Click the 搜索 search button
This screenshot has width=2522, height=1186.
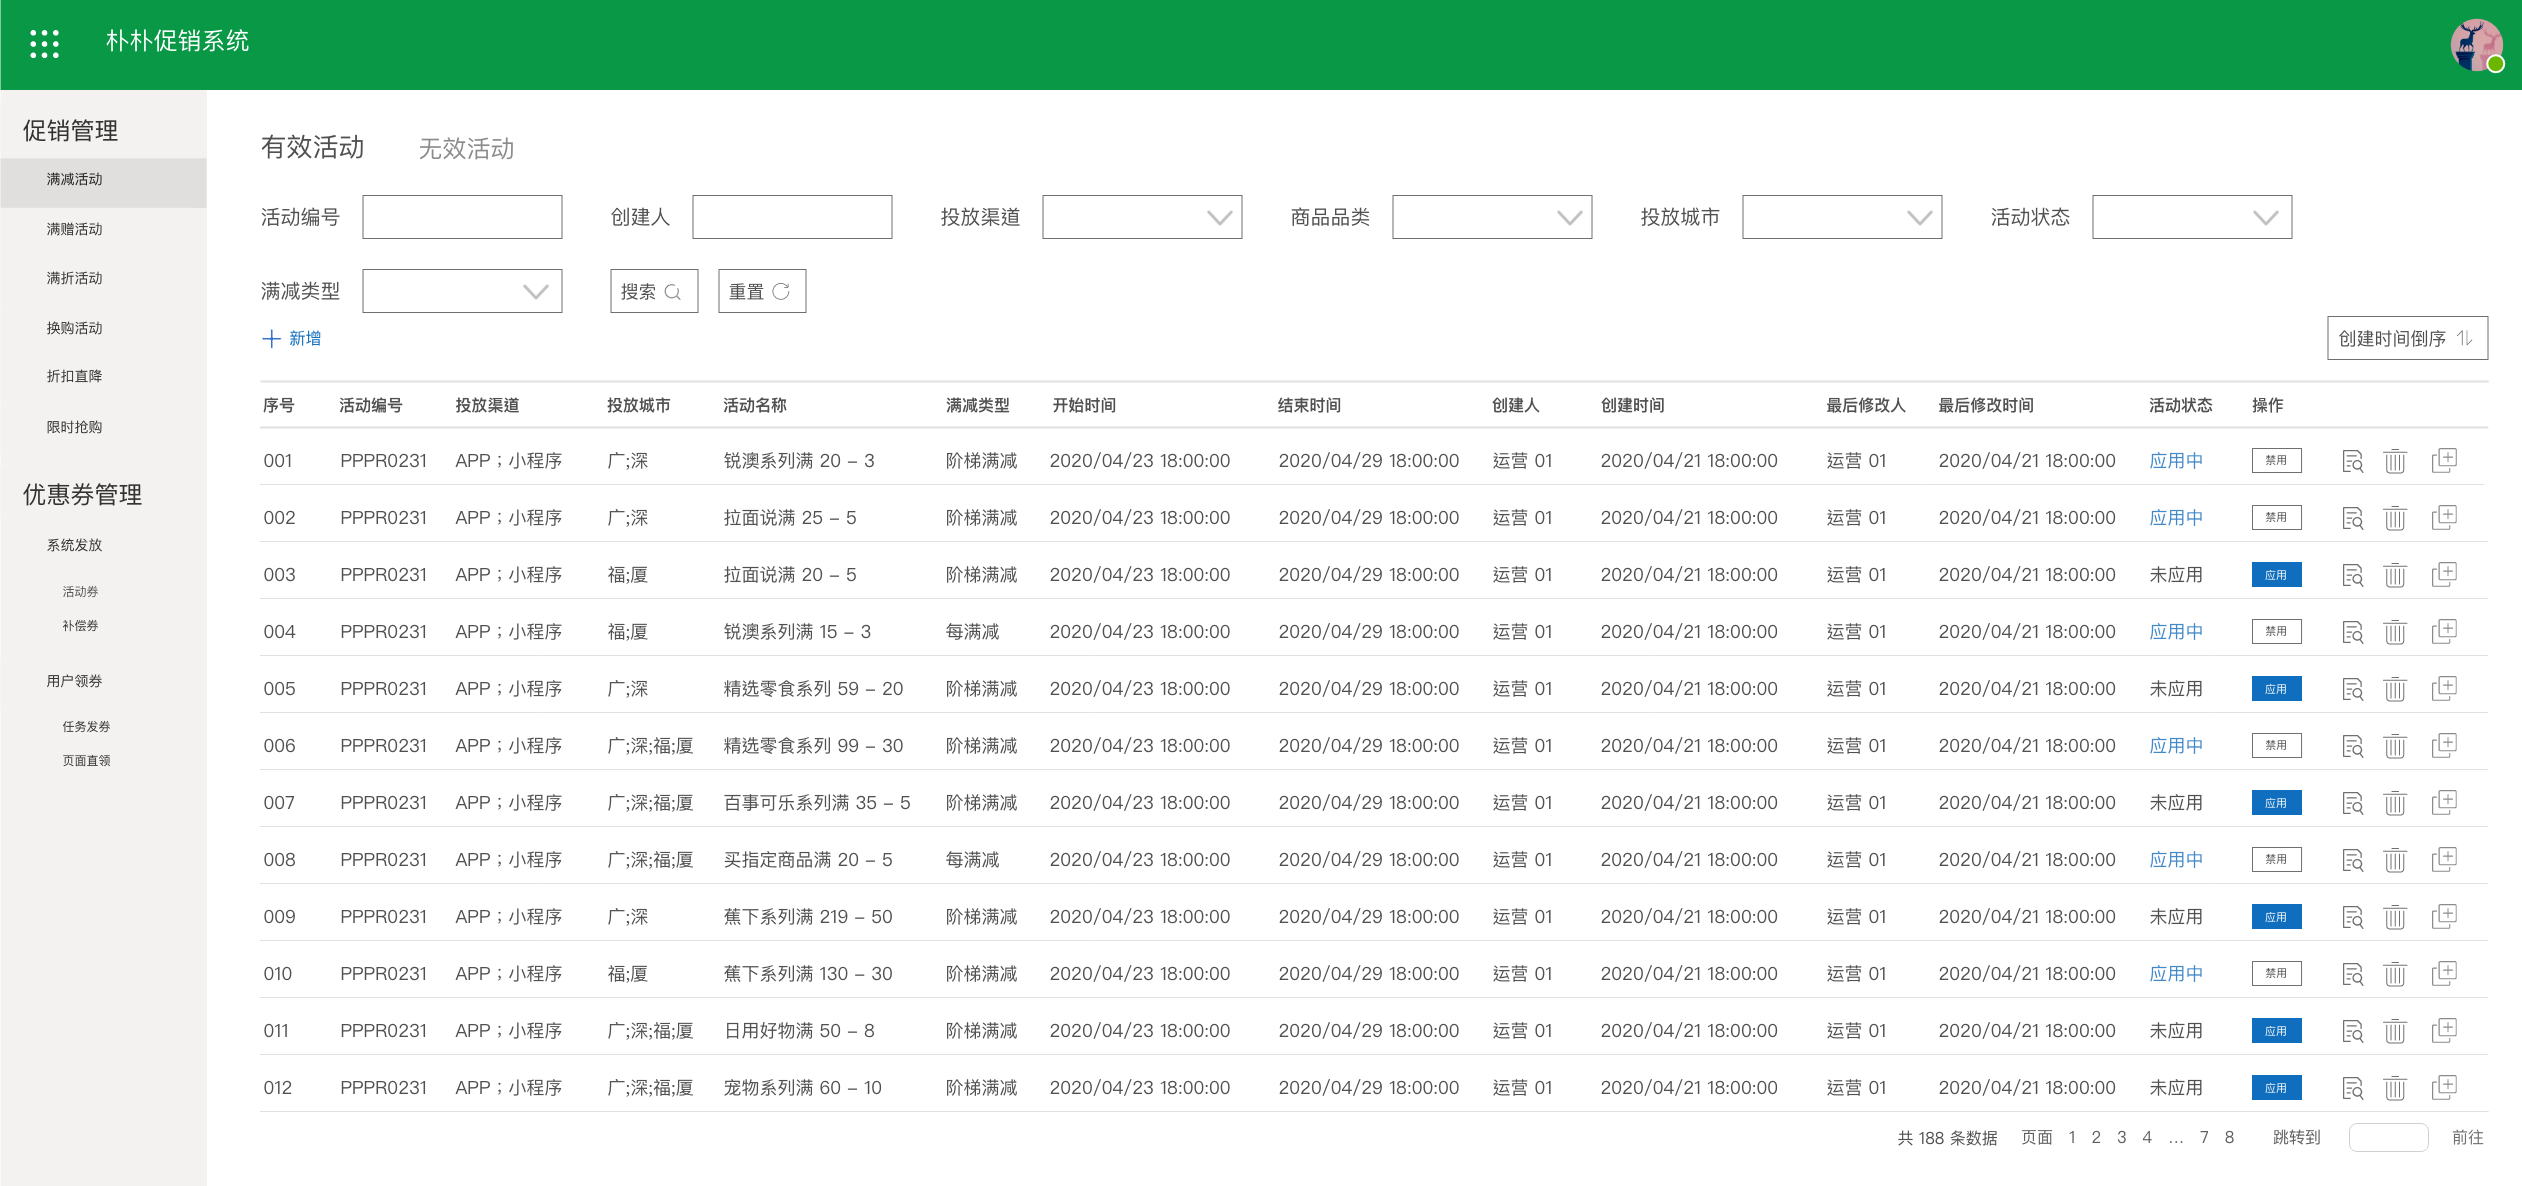[x=653, y=291]
